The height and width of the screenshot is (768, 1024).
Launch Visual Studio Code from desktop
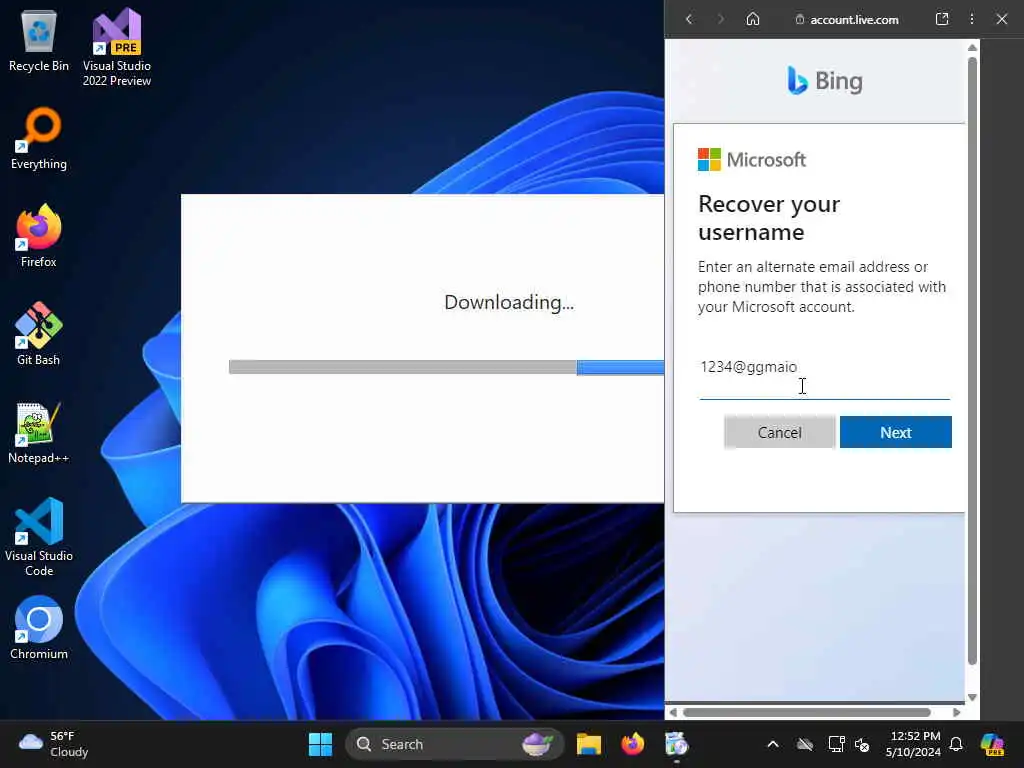(39, 537)
